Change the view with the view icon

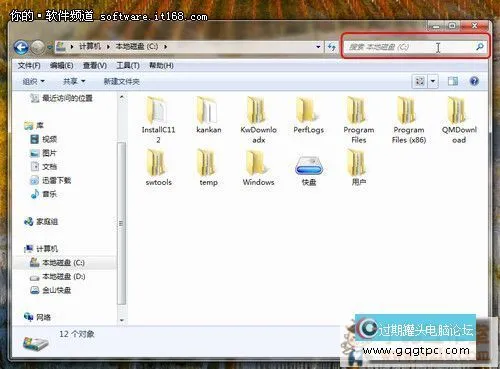coord(420,81)
